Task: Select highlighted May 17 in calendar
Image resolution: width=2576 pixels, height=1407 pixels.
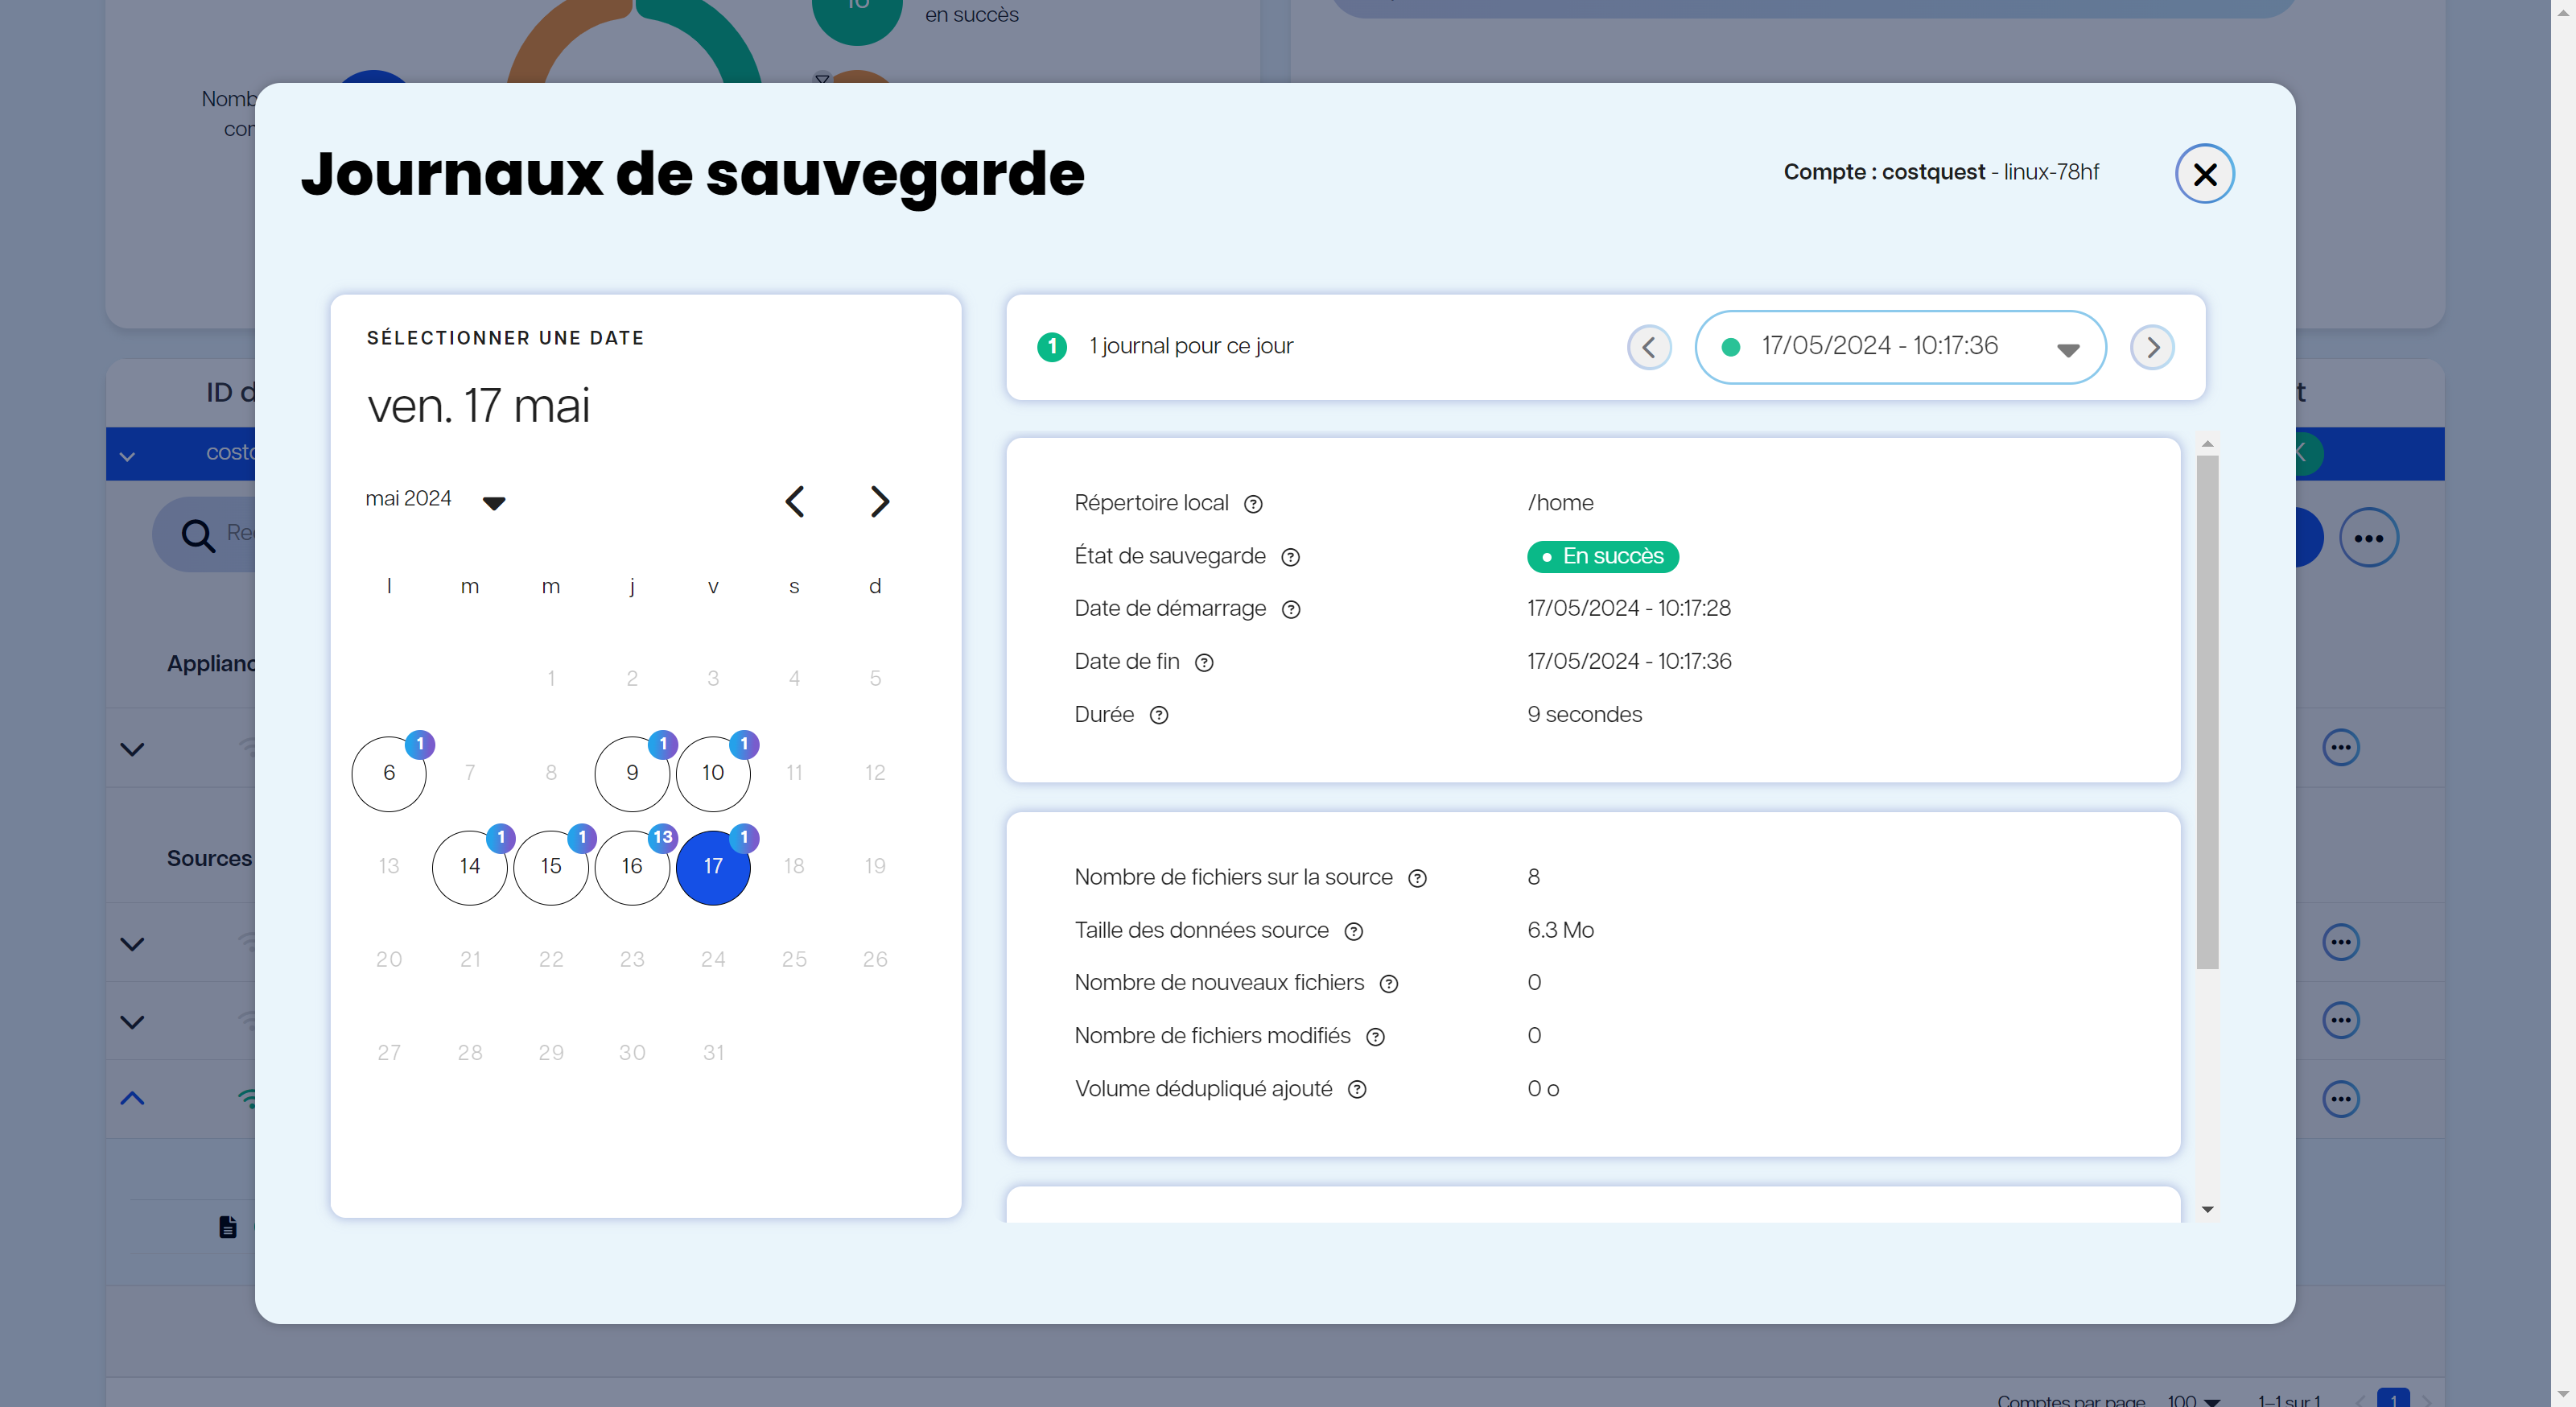Action: [x=713, y=867]
